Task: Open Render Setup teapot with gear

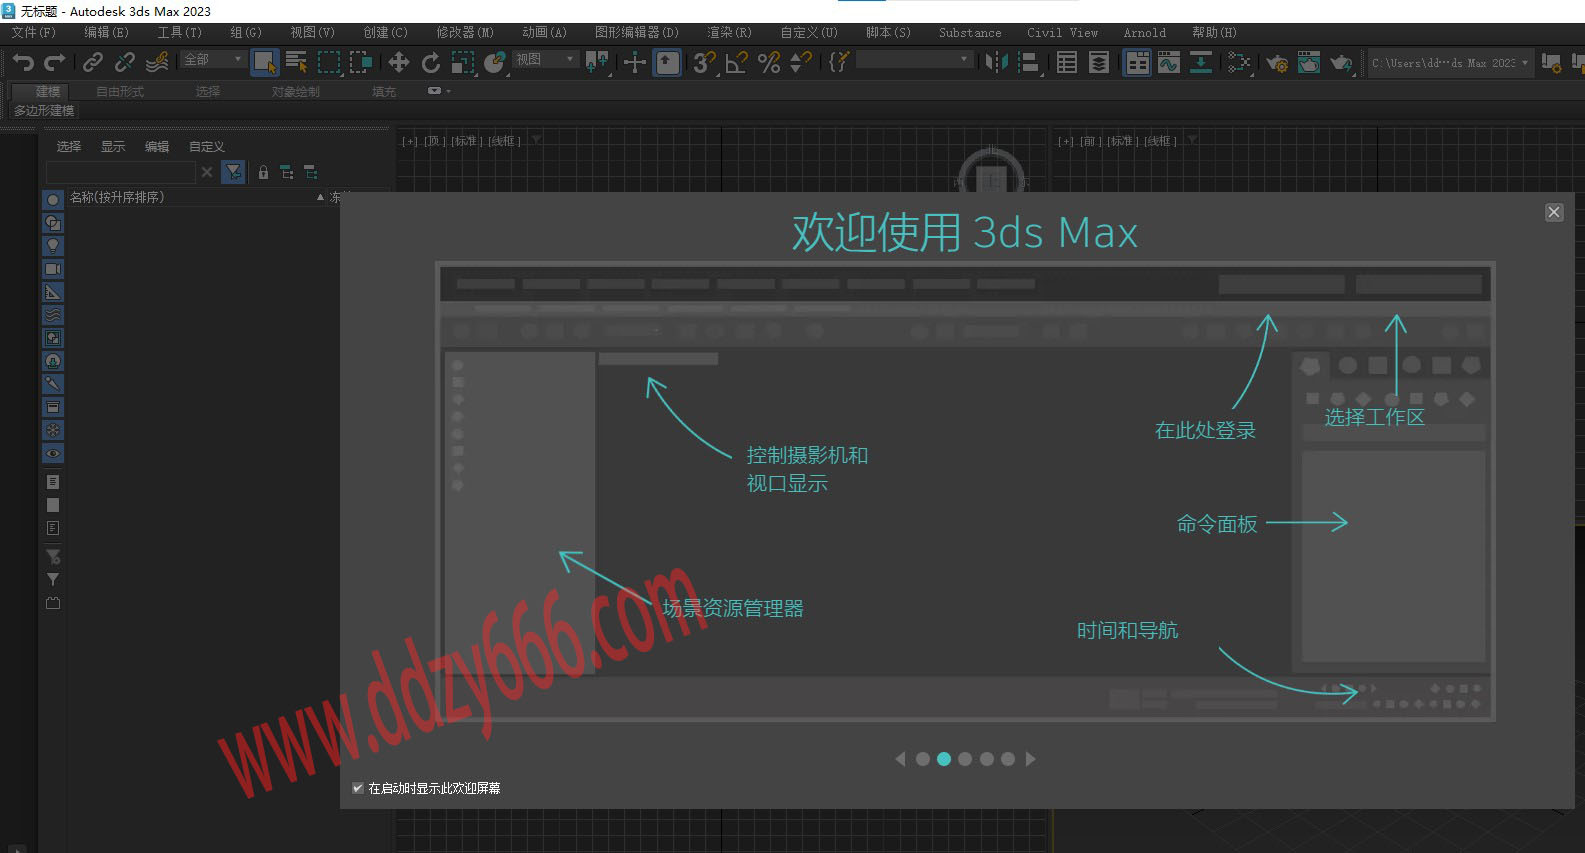Action: 1277,63
